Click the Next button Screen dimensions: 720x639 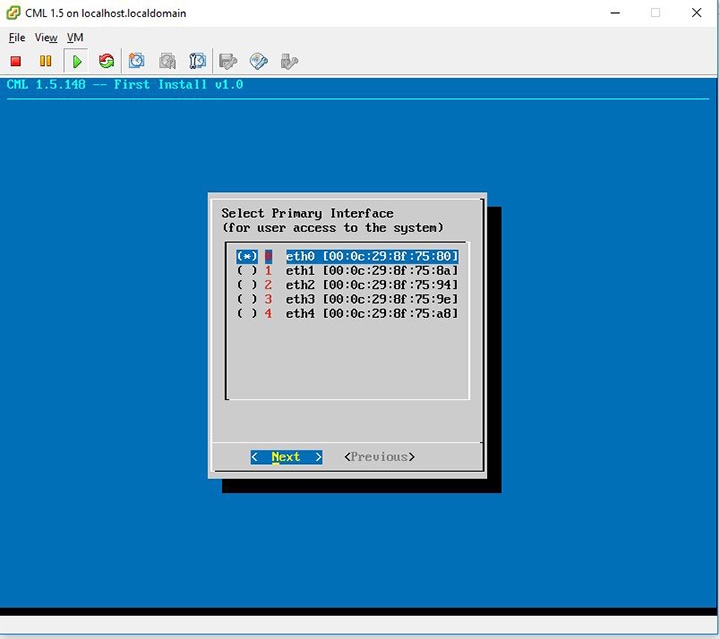[286, 457]
